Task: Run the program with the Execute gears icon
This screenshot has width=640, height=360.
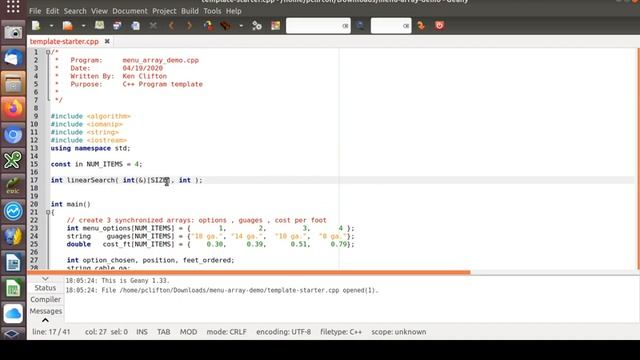Action: coord(257,26)
